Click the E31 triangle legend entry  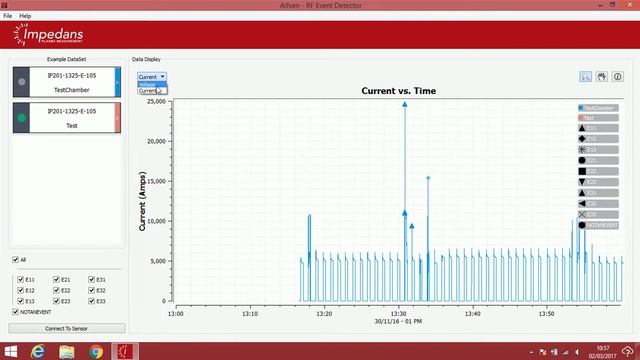(598, 193)
